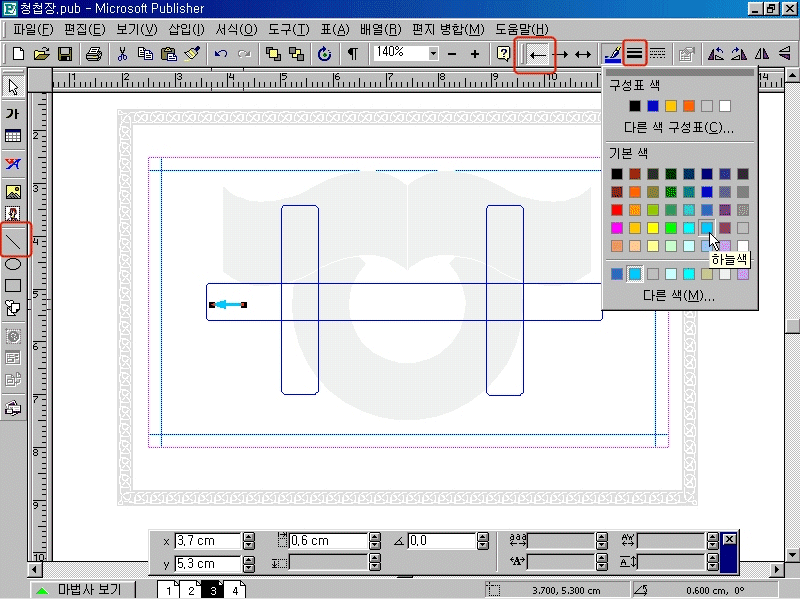Go to page 1 tab

point(168,590)
